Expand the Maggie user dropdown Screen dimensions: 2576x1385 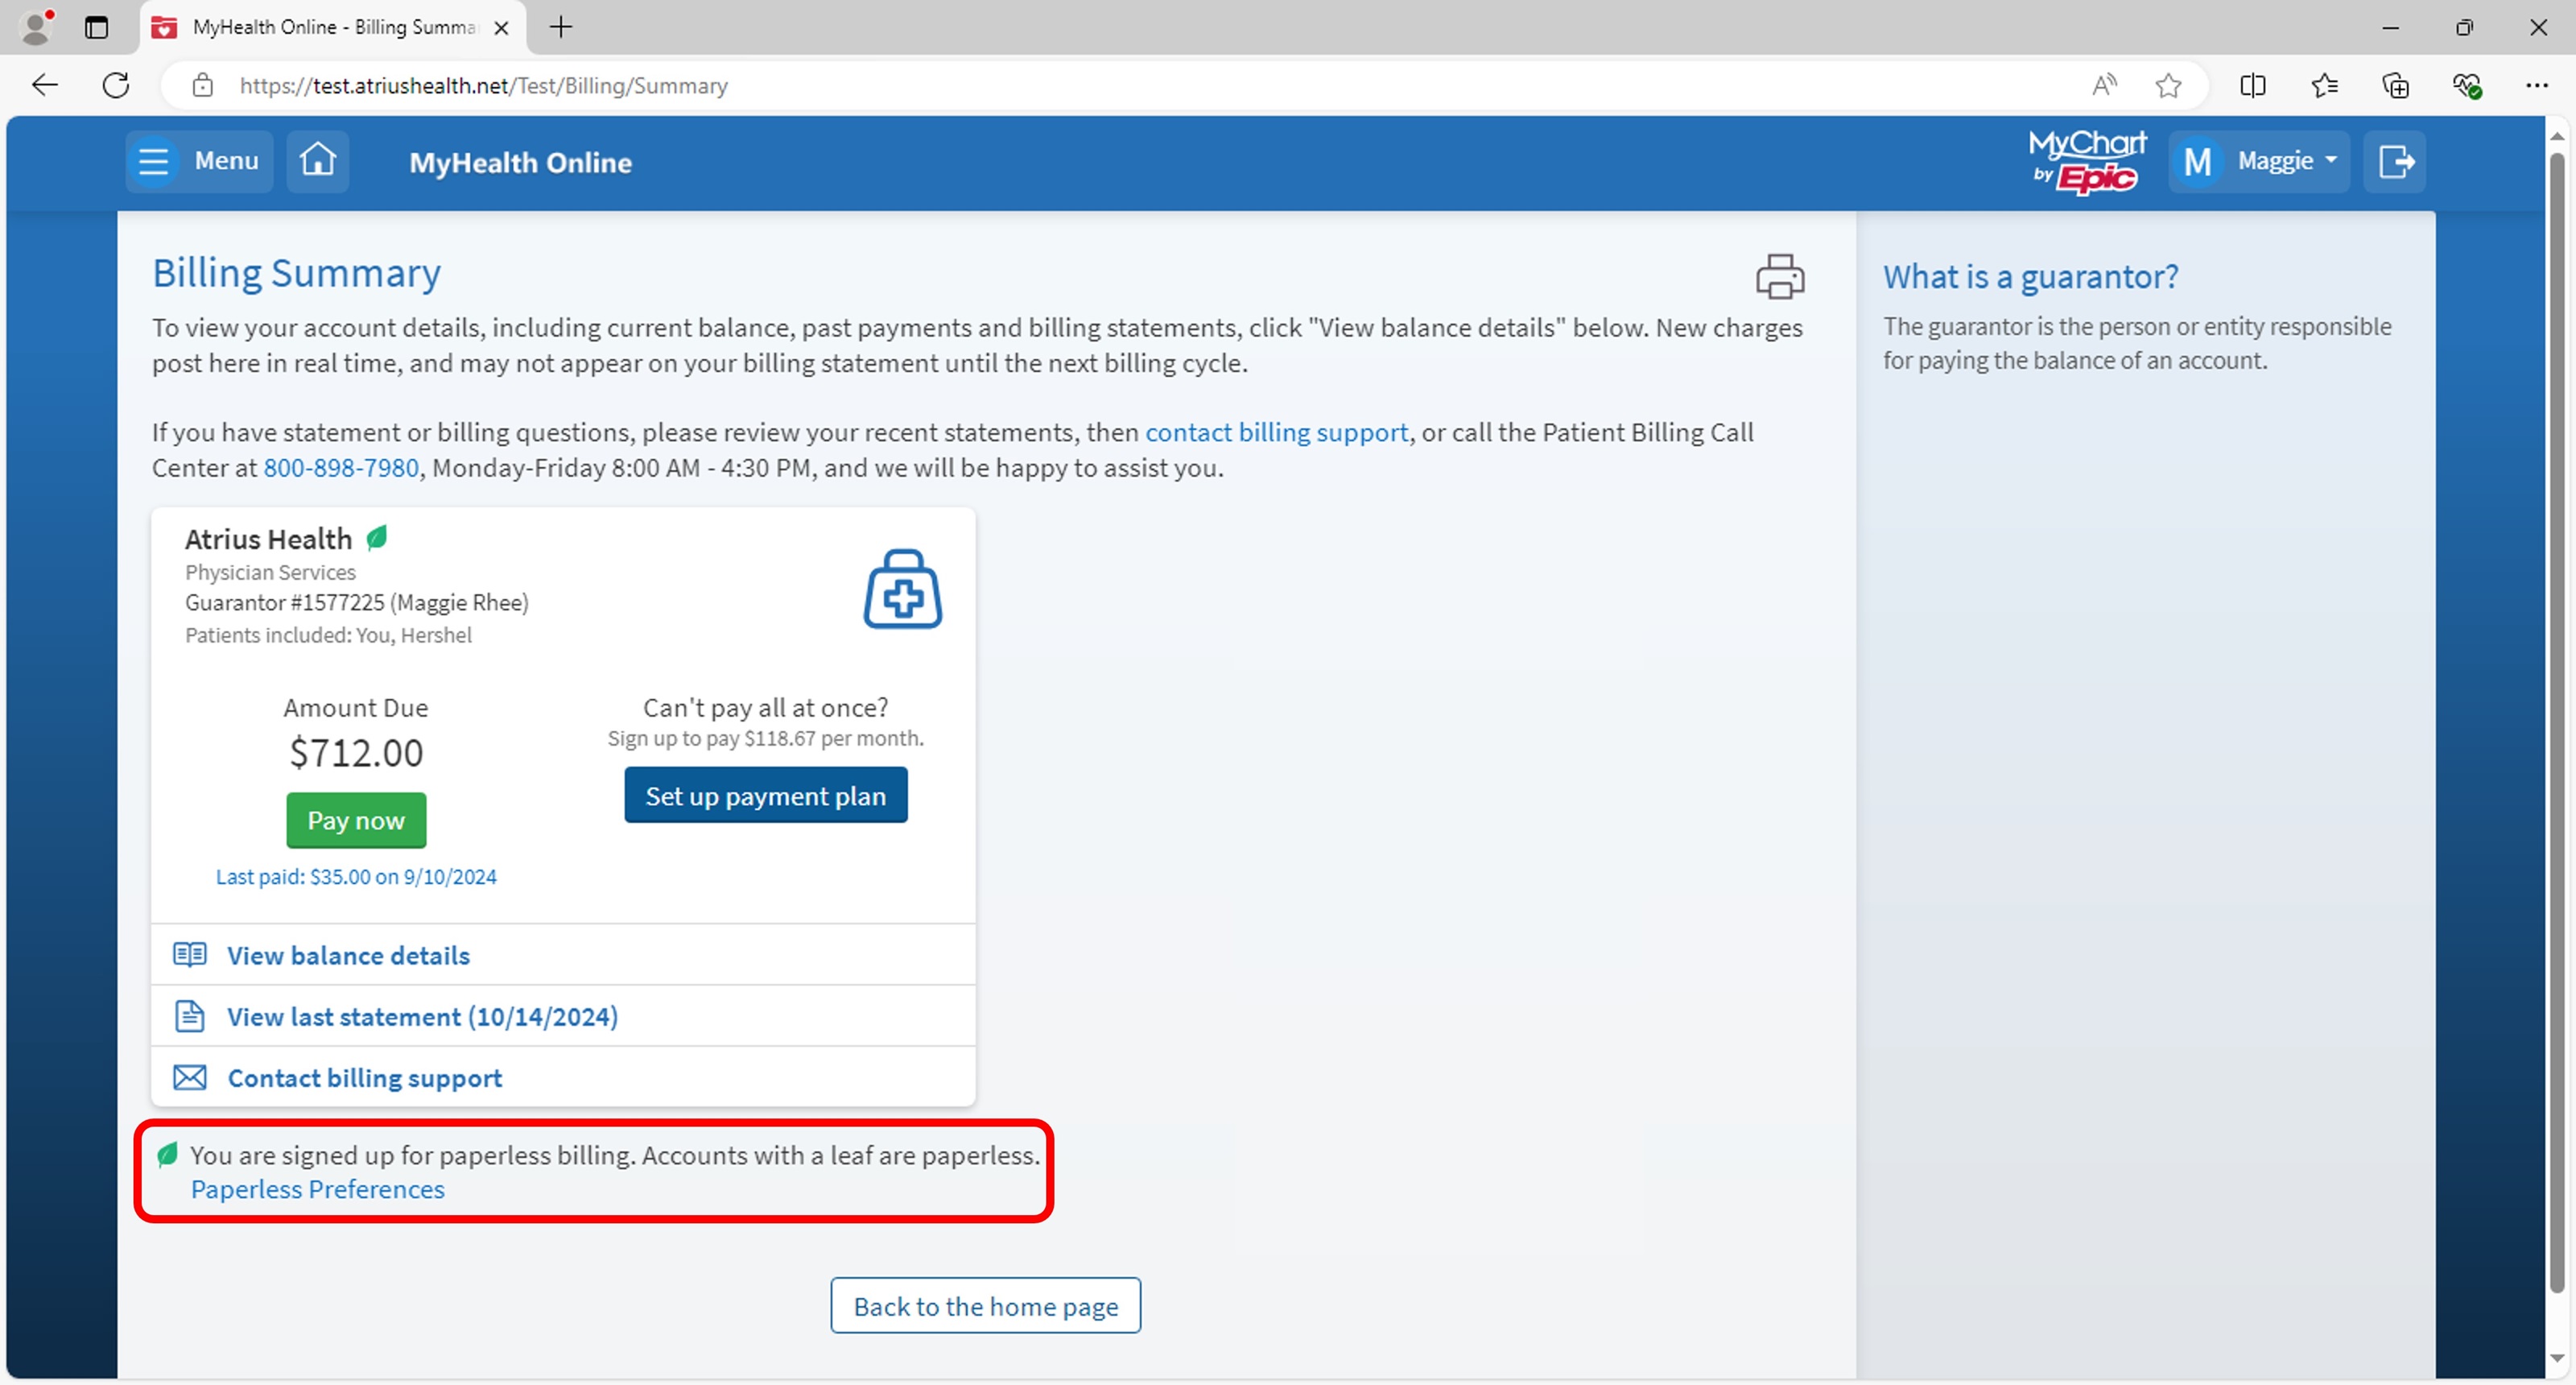coord(2259,161)
